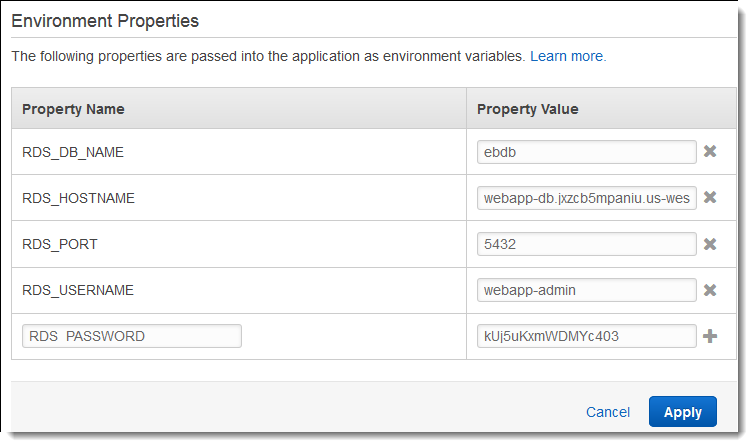Screen dimensions: 753x447
Task: Click the Apply button
Action: (682, 412)
